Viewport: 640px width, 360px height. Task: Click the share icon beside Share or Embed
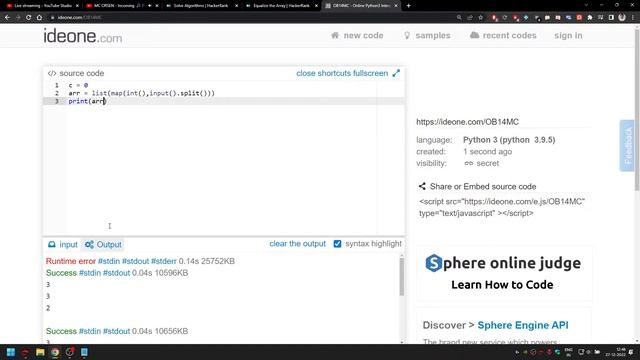tap(422, 187)
